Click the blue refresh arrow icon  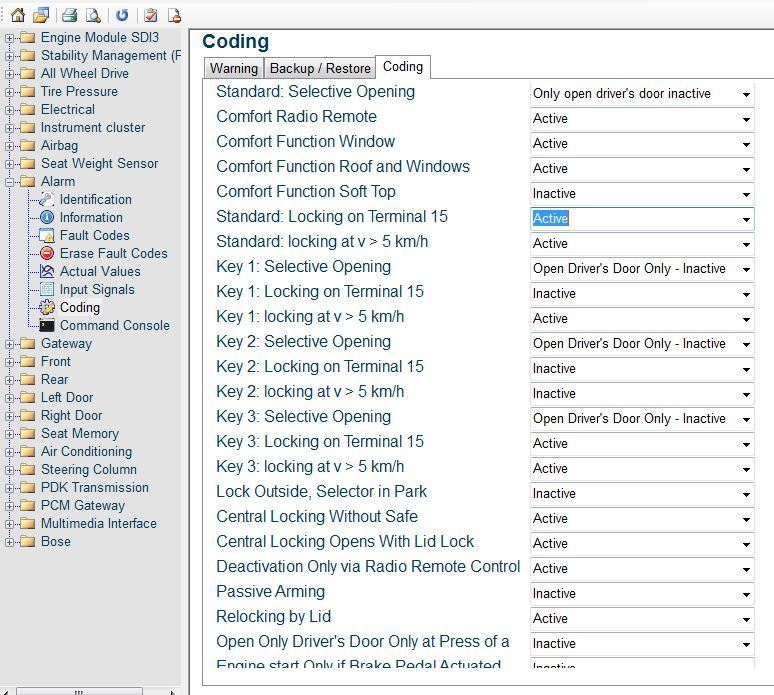click(122, 15)
